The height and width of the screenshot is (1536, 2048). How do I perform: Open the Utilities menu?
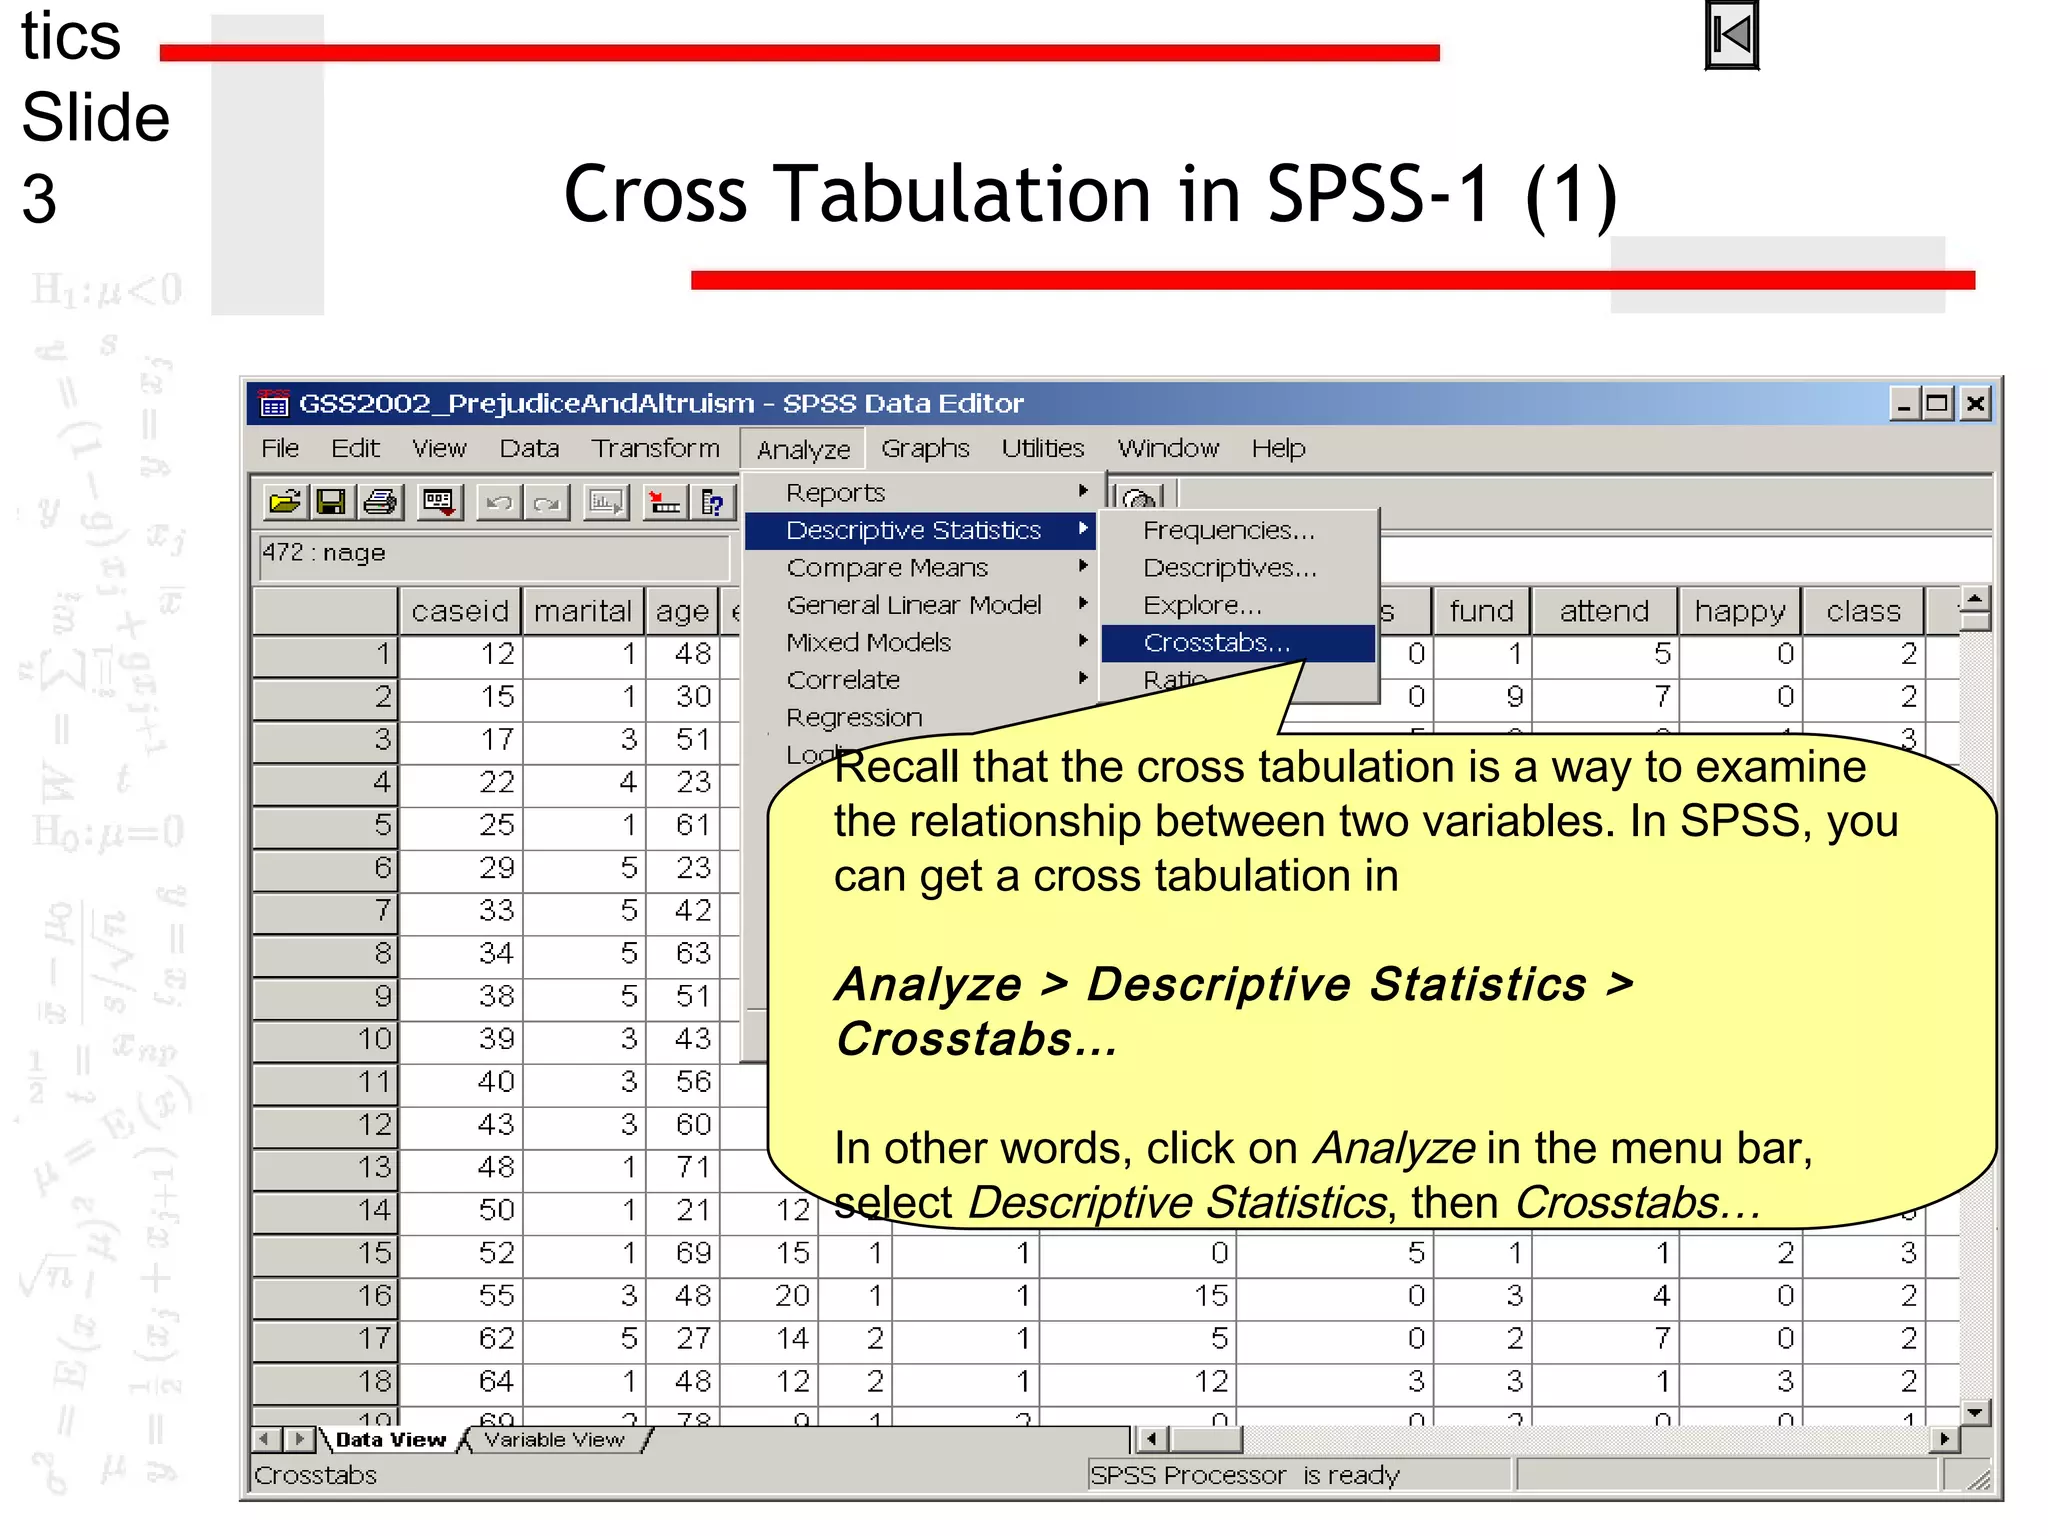(1043, 448)
